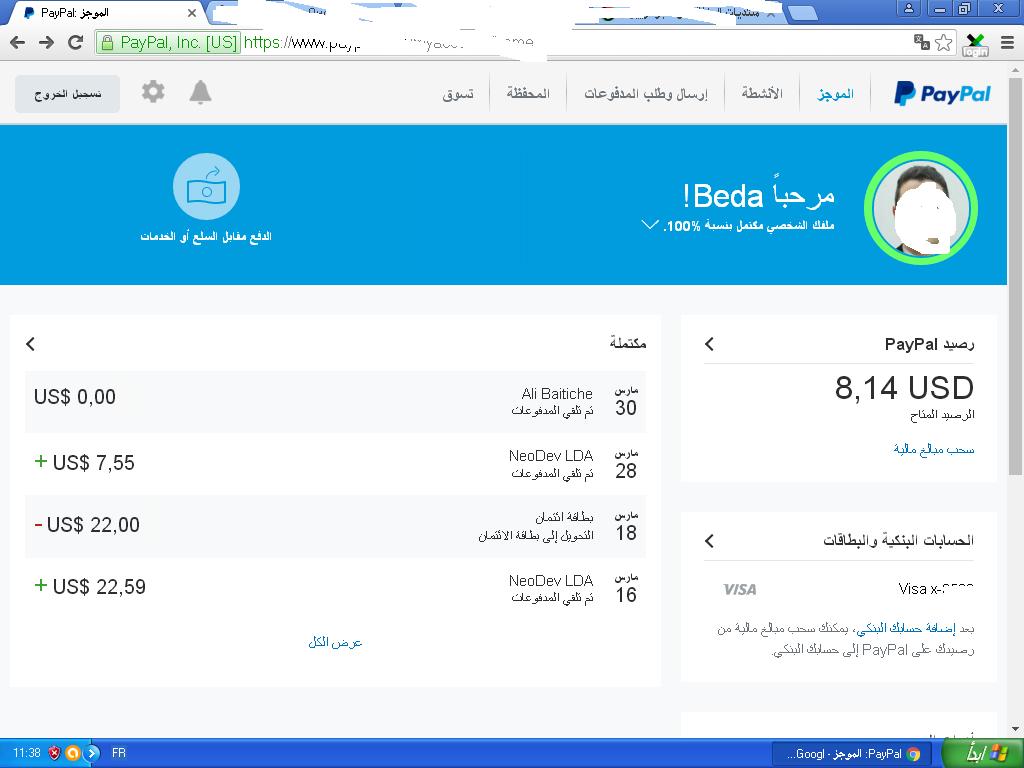Open the PayPal balance card chevron
1024x768 pixels.
click(710, 344)
